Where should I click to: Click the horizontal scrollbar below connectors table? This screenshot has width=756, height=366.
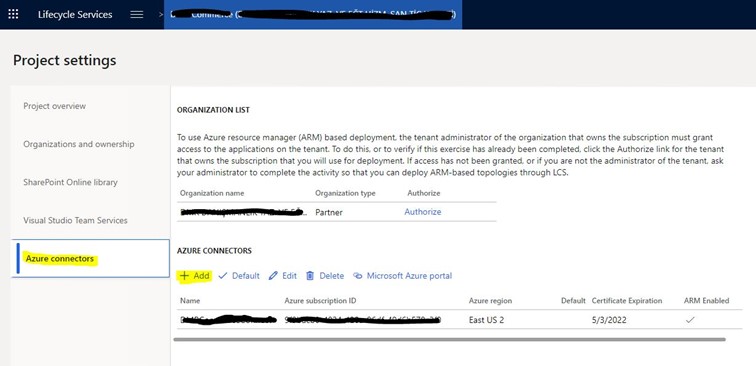[x=449, y=339]
